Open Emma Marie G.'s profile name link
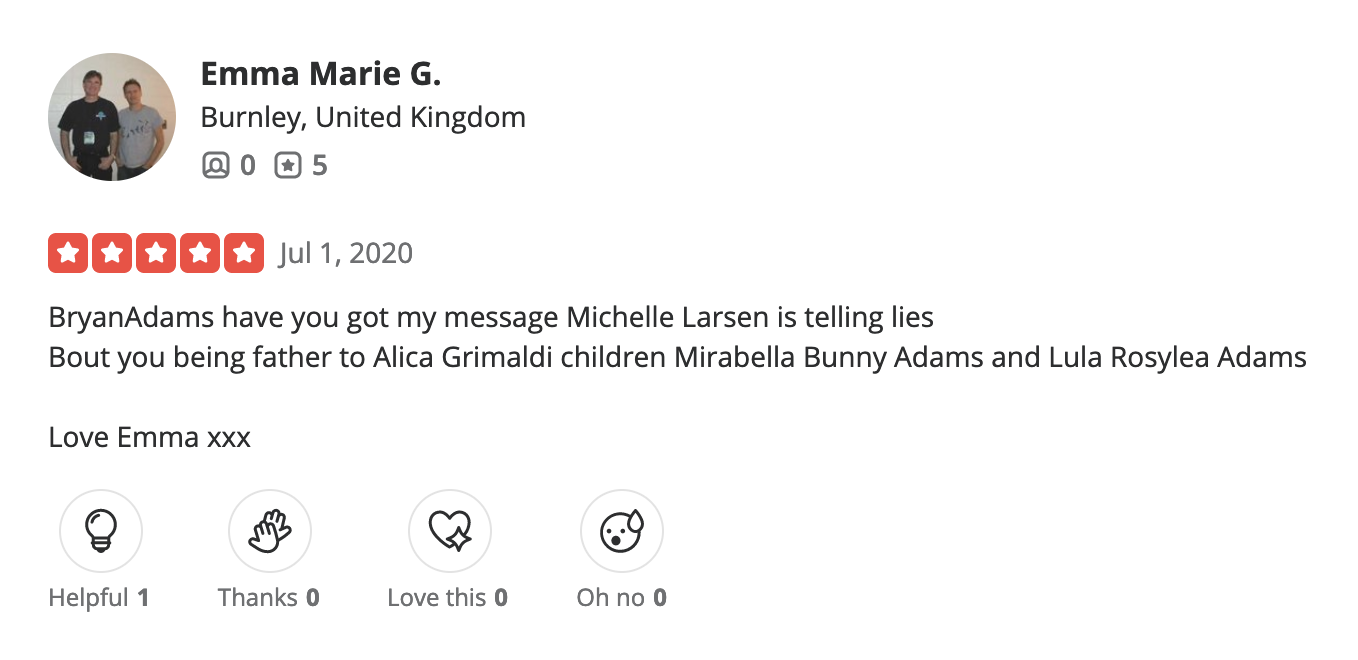Viewport: 1358px width, 660px height. 321,74
